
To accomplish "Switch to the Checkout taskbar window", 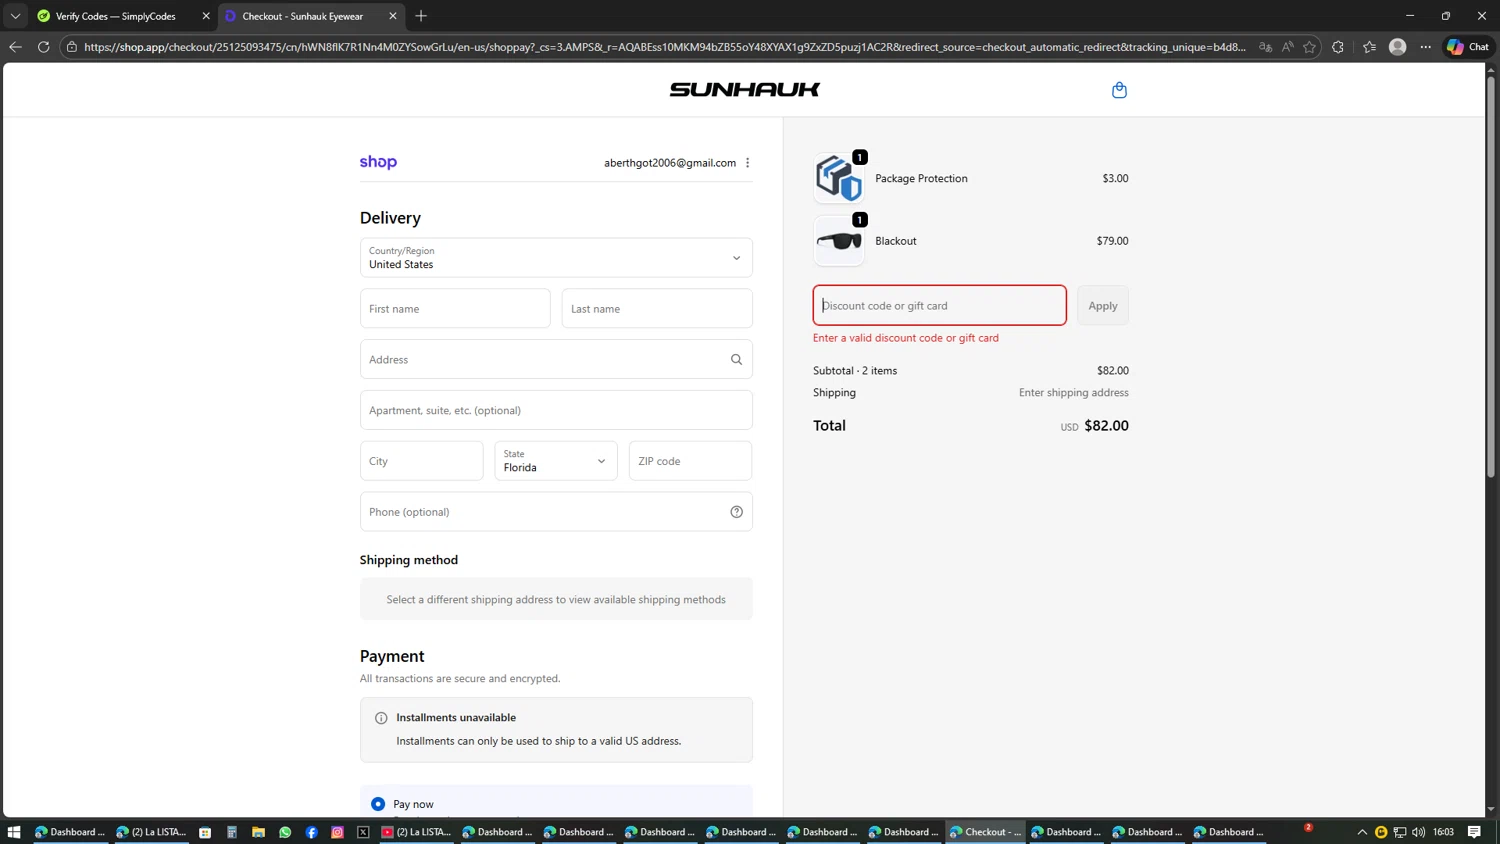I will coord(986,832).
